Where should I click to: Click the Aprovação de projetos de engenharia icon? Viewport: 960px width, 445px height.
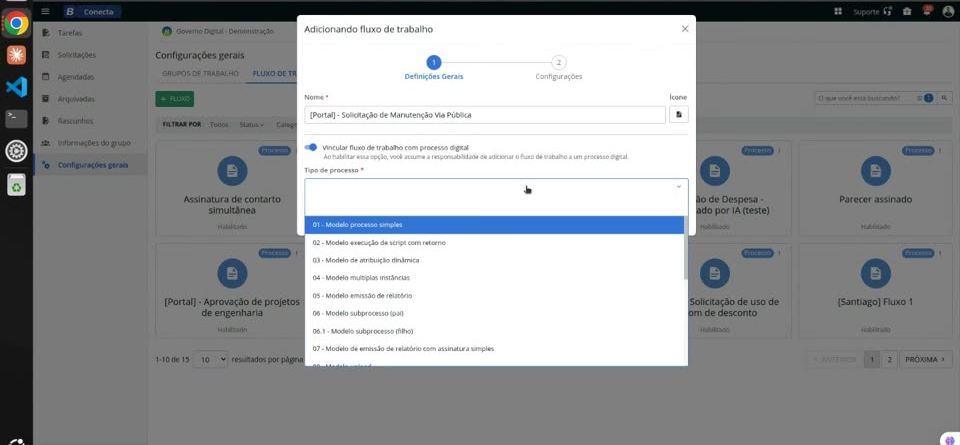click(232, 274)
